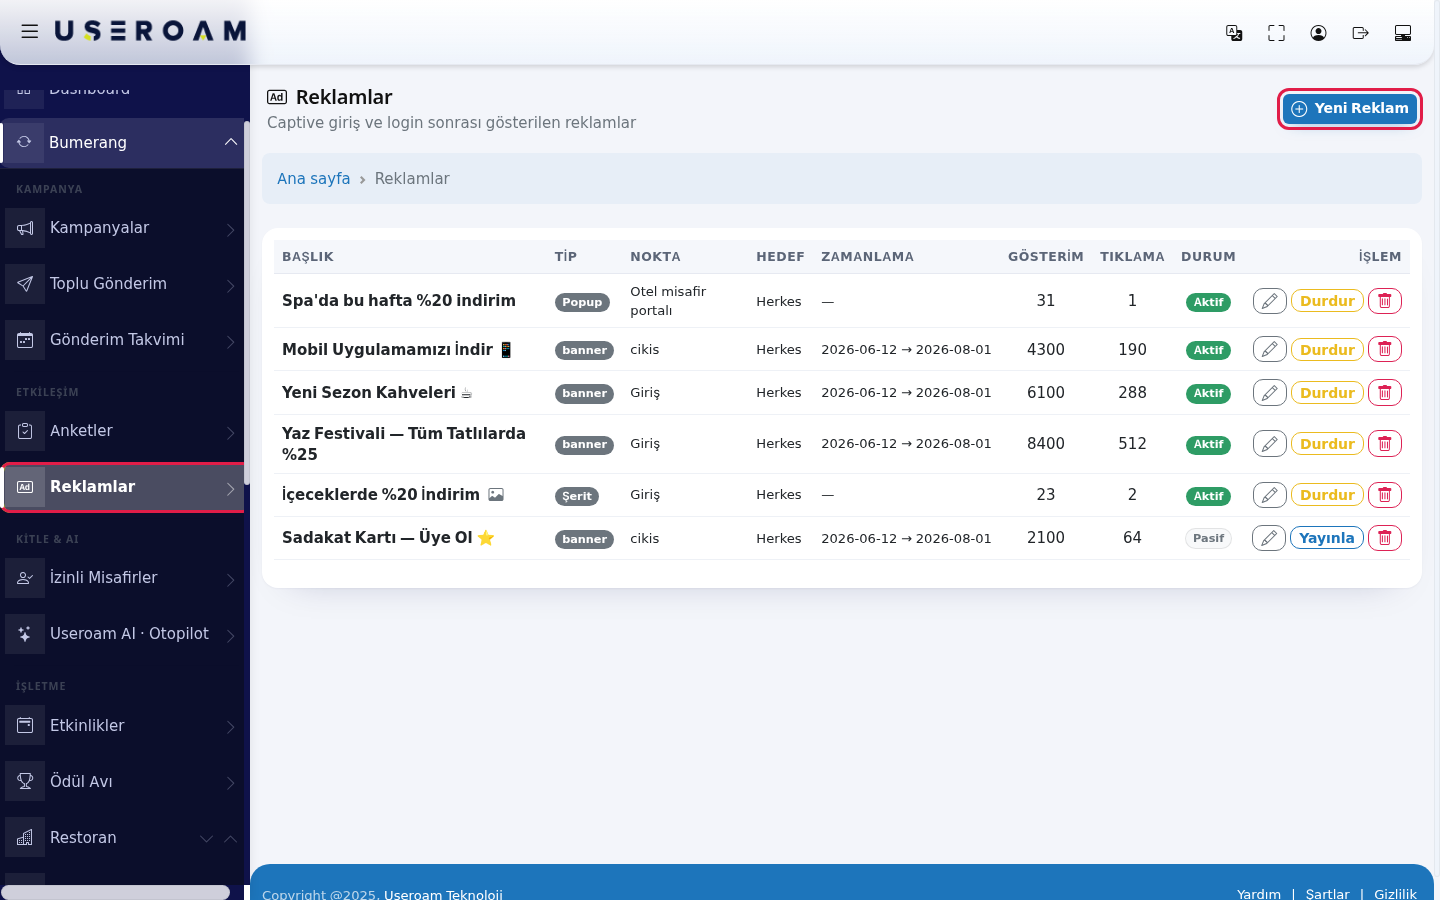This screenshot has height=900, width=1440.
Task: Delete the Mobil Uygulamamızı İndir ad
Action: pos(1385,349)
